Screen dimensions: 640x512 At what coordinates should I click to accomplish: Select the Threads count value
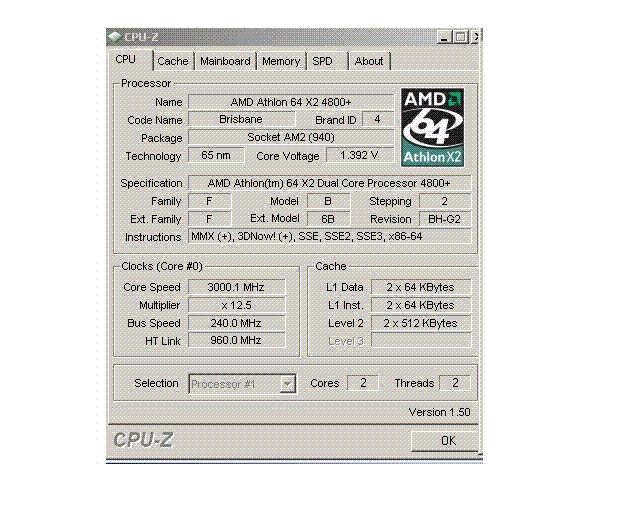(455, 383)
